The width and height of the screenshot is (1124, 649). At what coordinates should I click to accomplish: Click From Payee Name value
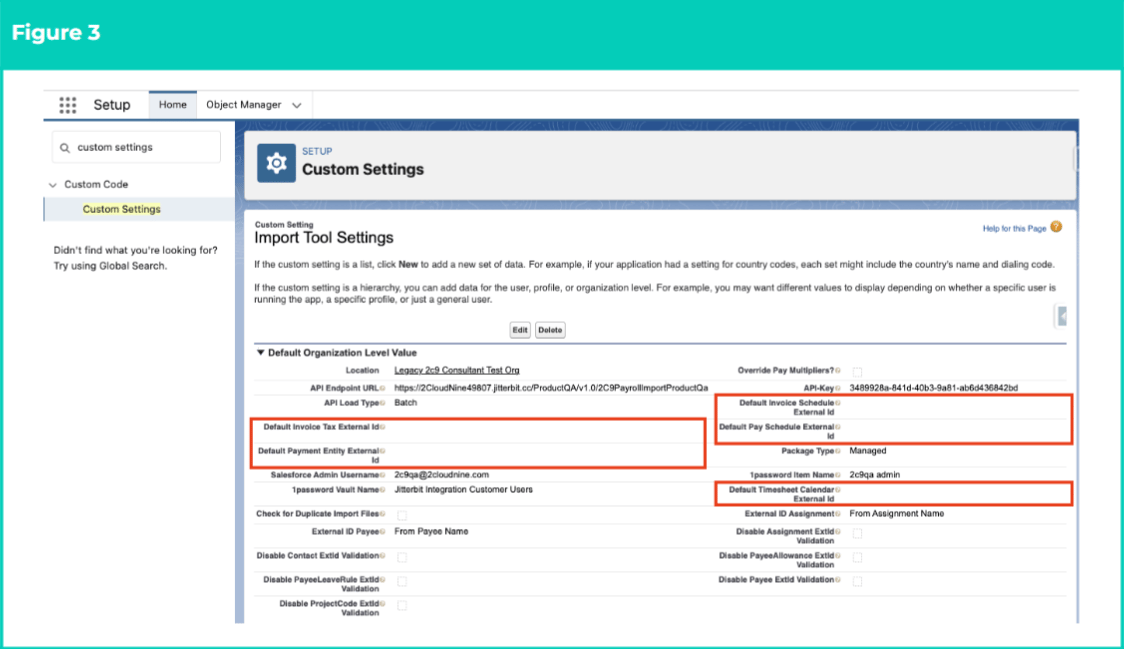point(431,531)
